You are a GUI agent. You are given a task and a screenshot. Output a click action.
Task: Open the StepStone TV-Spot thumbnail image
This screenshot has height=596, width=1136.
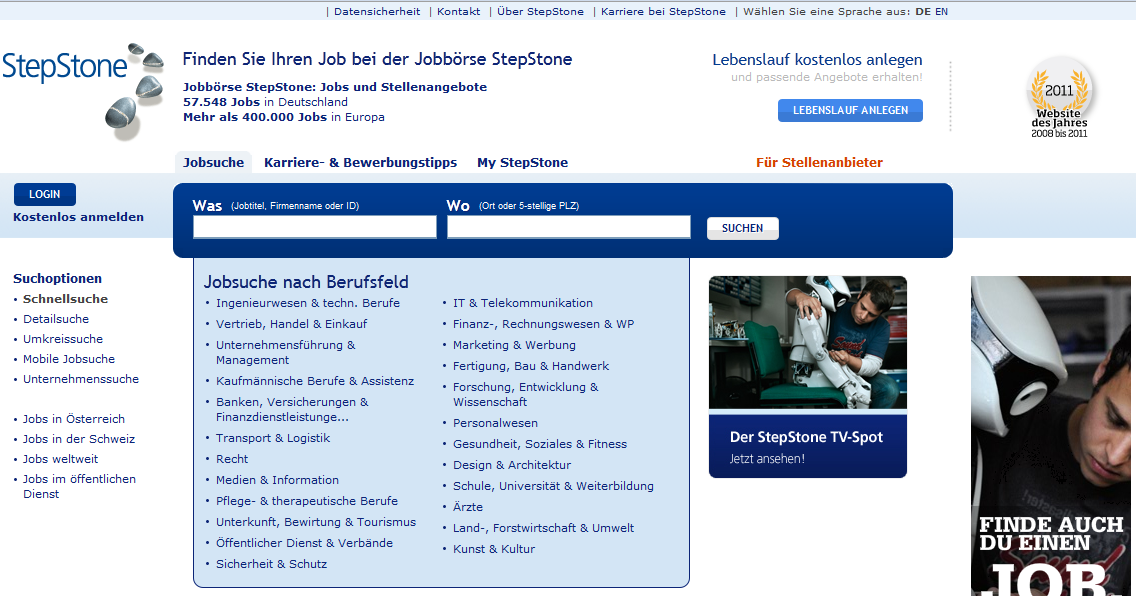tap(808, 343)
